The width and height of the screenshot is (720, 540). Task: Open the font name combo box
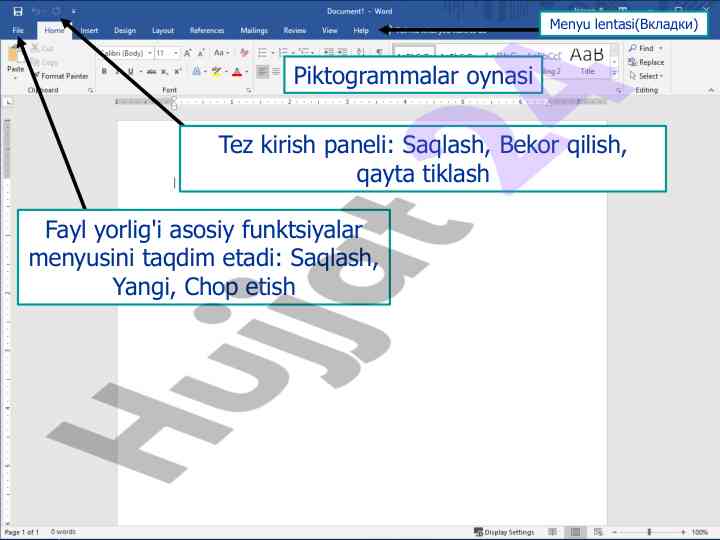click(x=125, y=53)
